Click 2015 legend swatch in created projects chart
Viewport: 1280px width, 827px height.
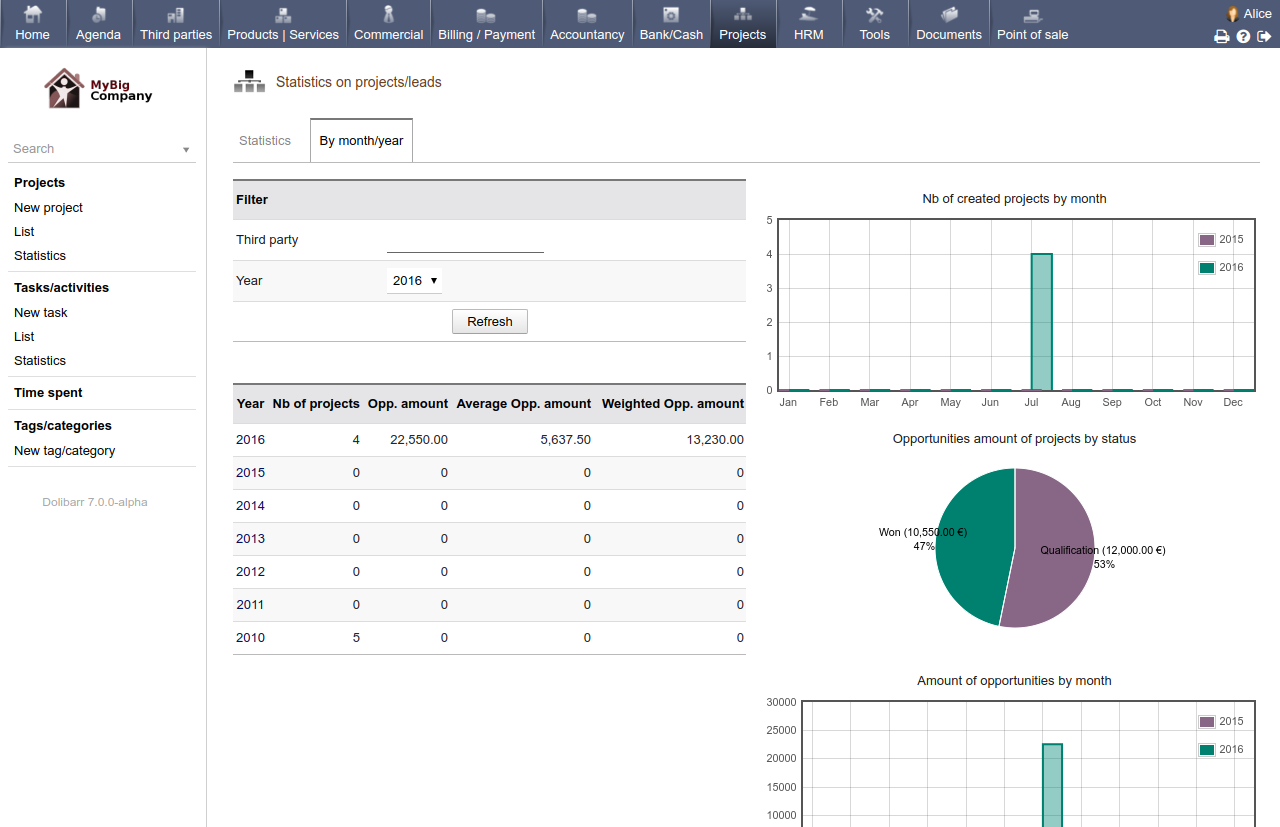(x=1207, y=240)
